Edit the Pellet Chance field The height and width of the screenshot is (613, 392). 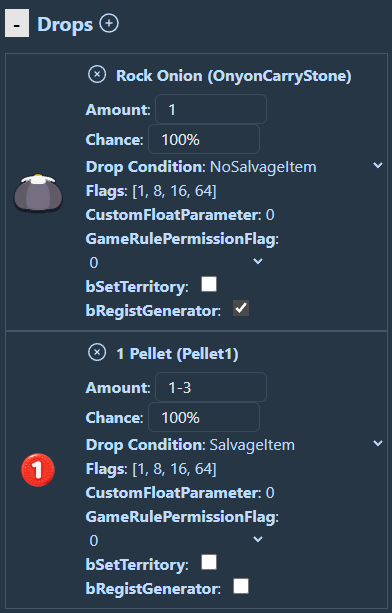(x=204, y=418)
